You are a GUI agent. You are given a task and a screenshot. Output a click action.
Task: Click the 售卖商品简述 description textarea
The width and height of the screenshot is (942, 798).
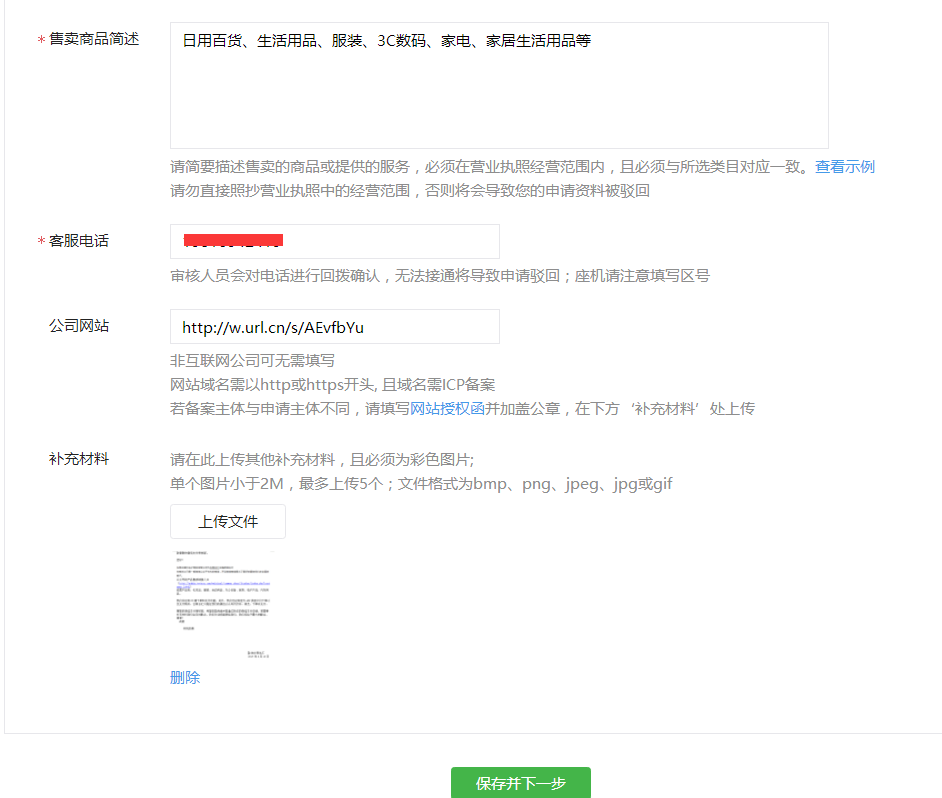click(499, 85)
